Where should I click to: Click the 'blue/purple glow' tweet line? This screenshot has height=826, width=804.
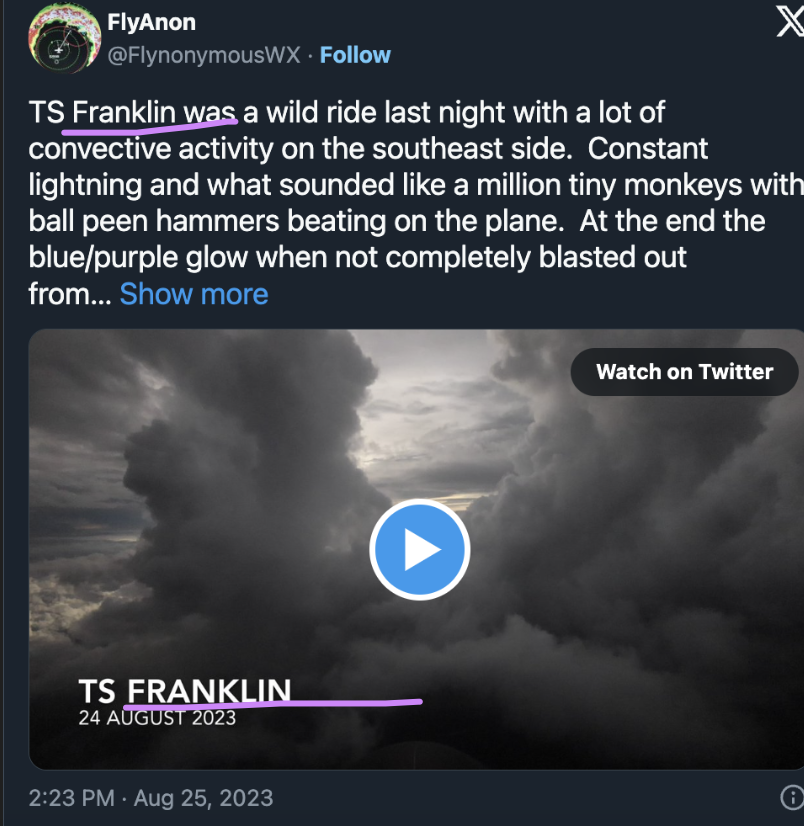tap(357, 257)
